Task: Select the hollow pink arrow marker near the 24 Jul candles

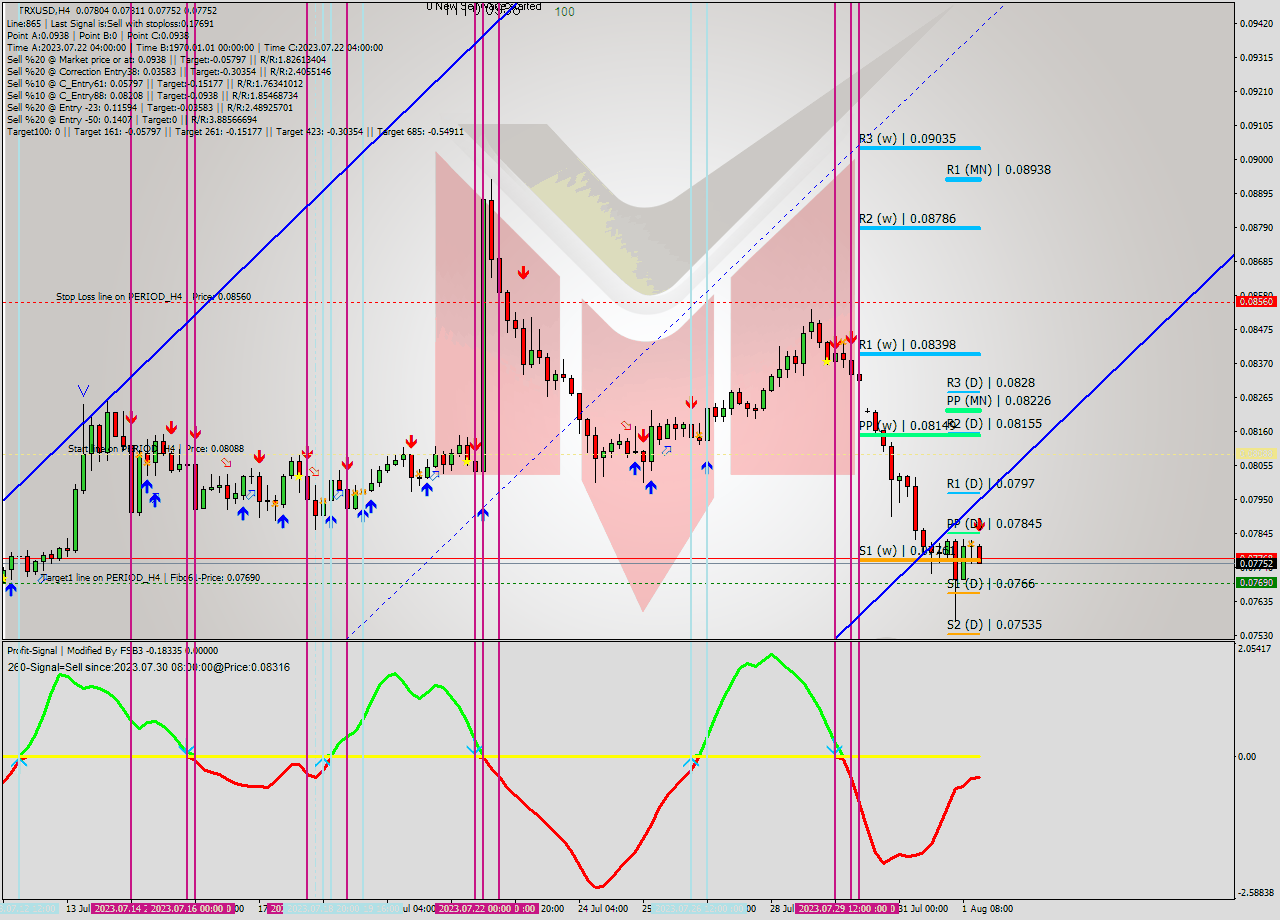Action: 626,425
